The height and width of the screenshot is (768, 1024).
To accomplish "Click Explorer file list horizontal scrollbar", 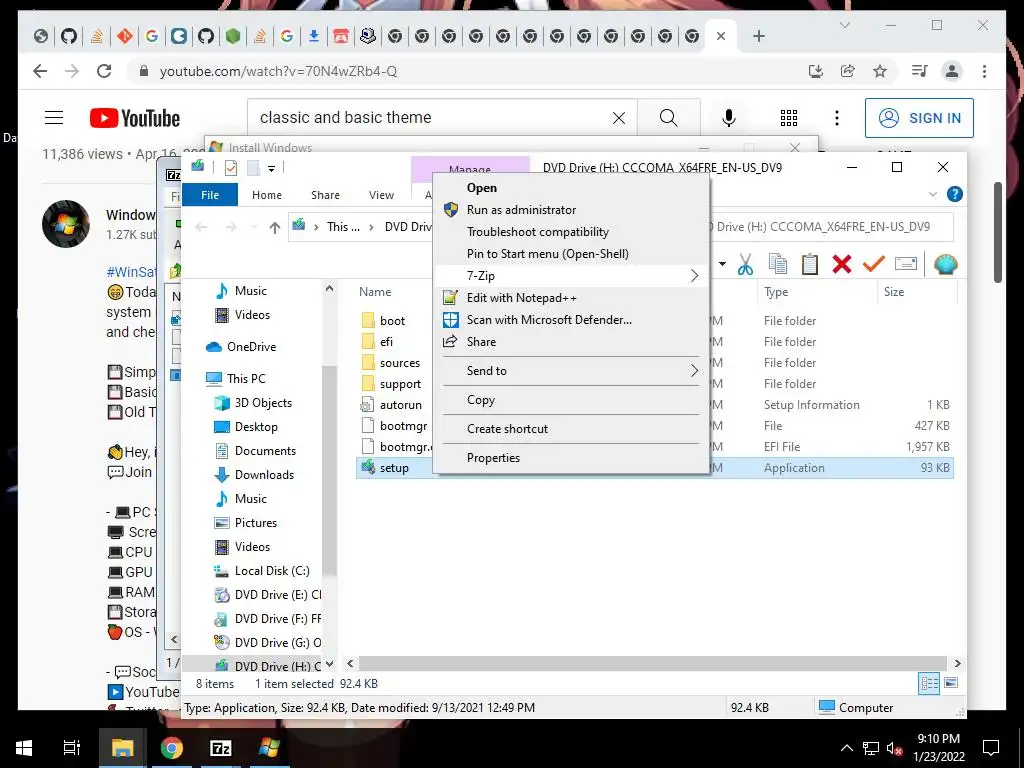I will 652,664.
